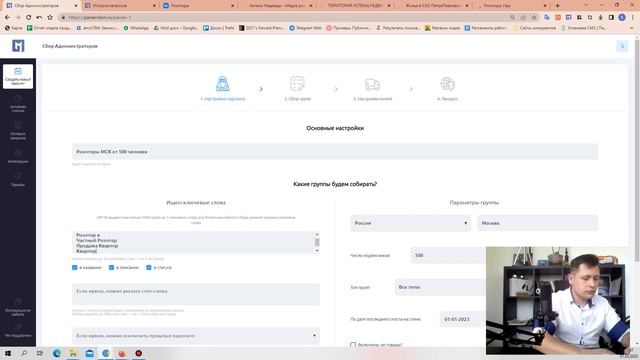Image resolution: width=640 pixels, height=360 pixels.
Task: Toggle the 'в статусе' checkbox
Action: tap(149, 267)
